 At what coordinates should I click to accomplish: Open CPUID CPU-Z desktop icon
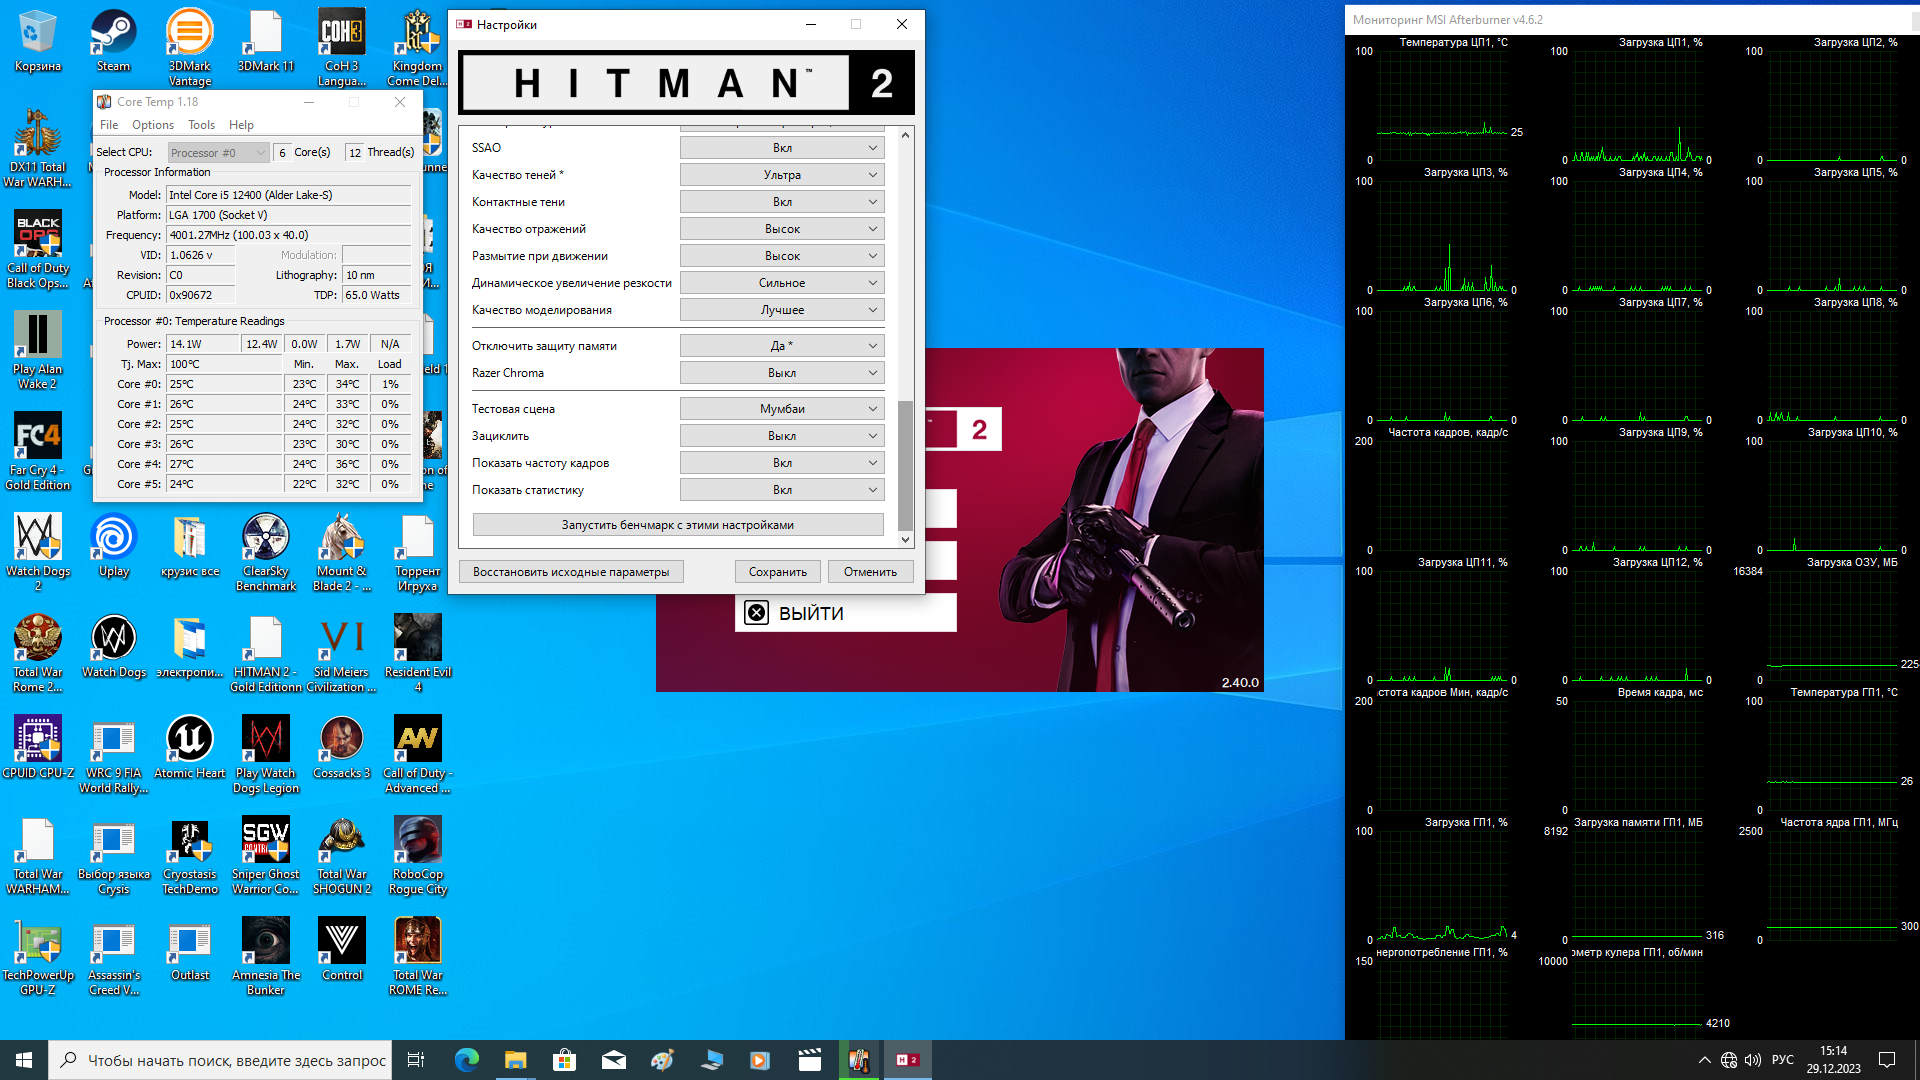(37, 747)
